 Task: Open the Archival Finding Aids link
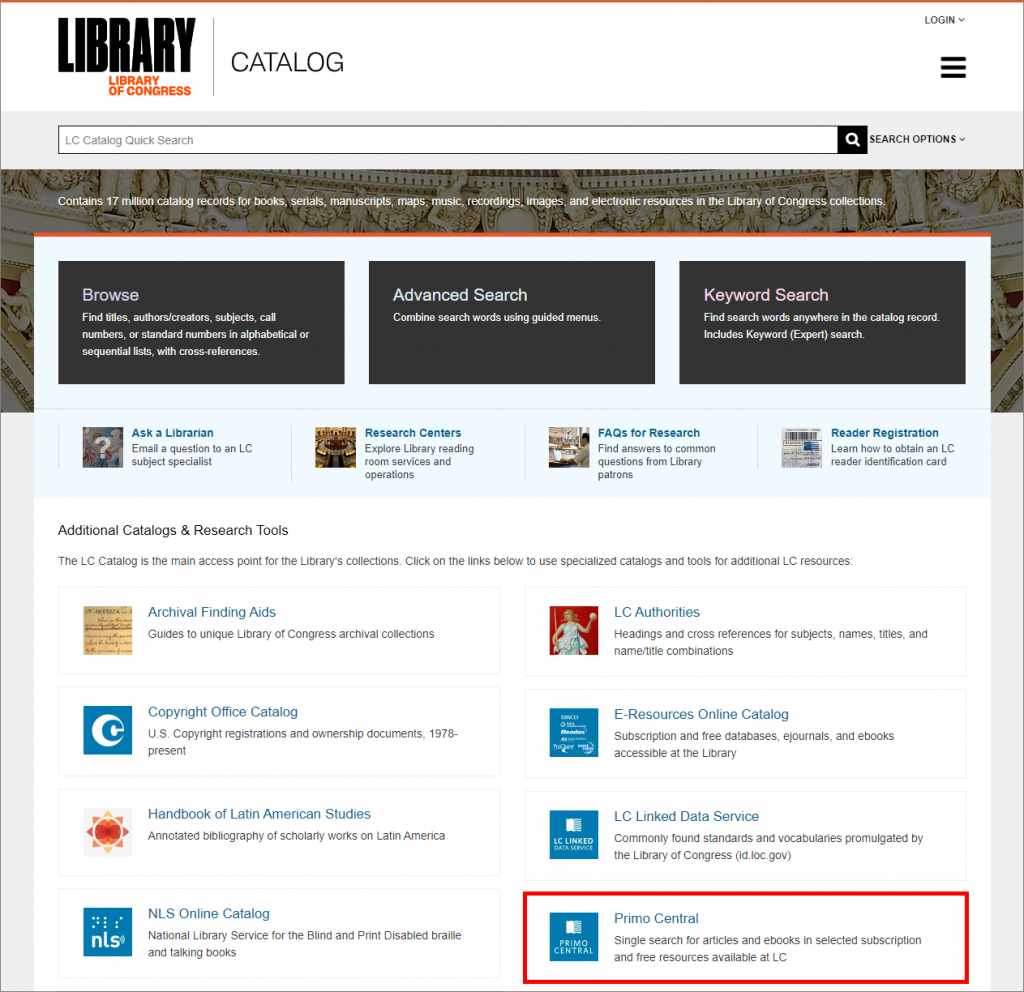212,612
